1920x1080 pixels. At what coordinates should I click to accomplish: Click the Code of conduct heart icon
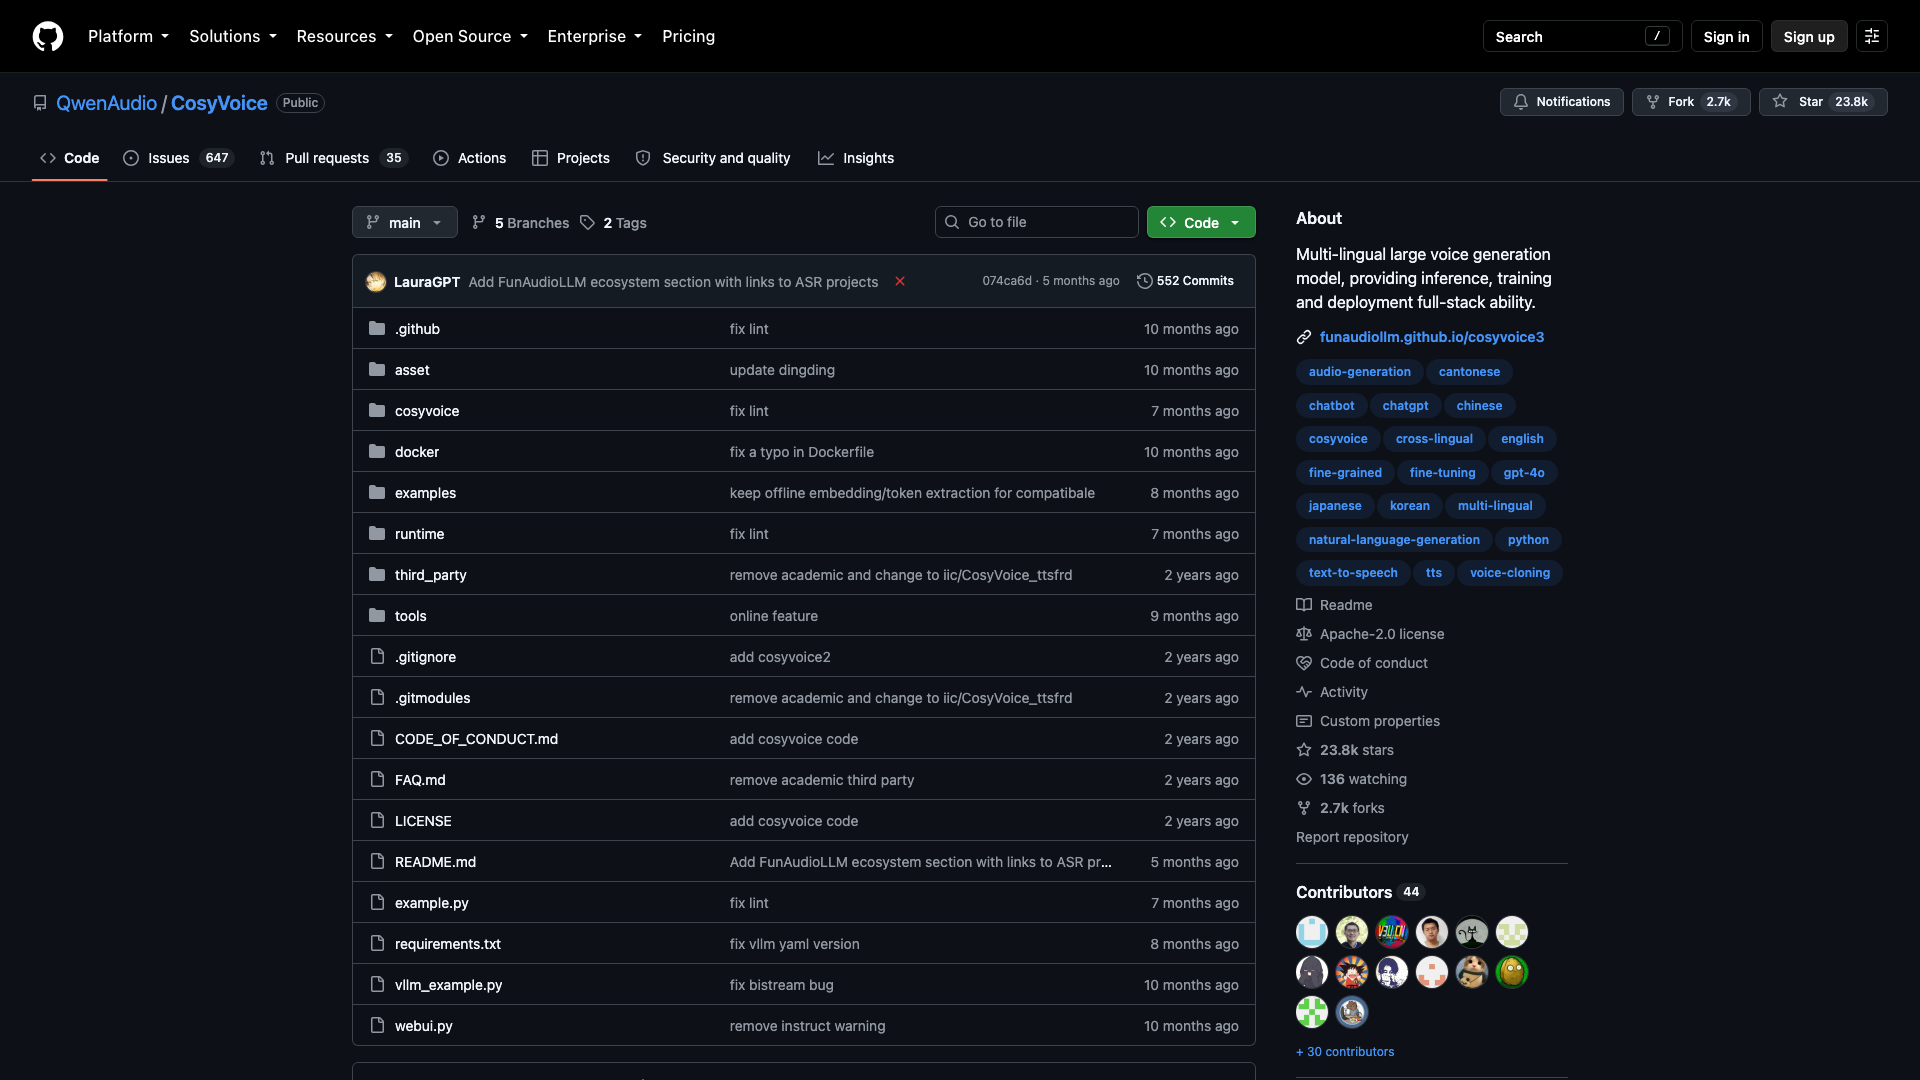pos(1304,663)
